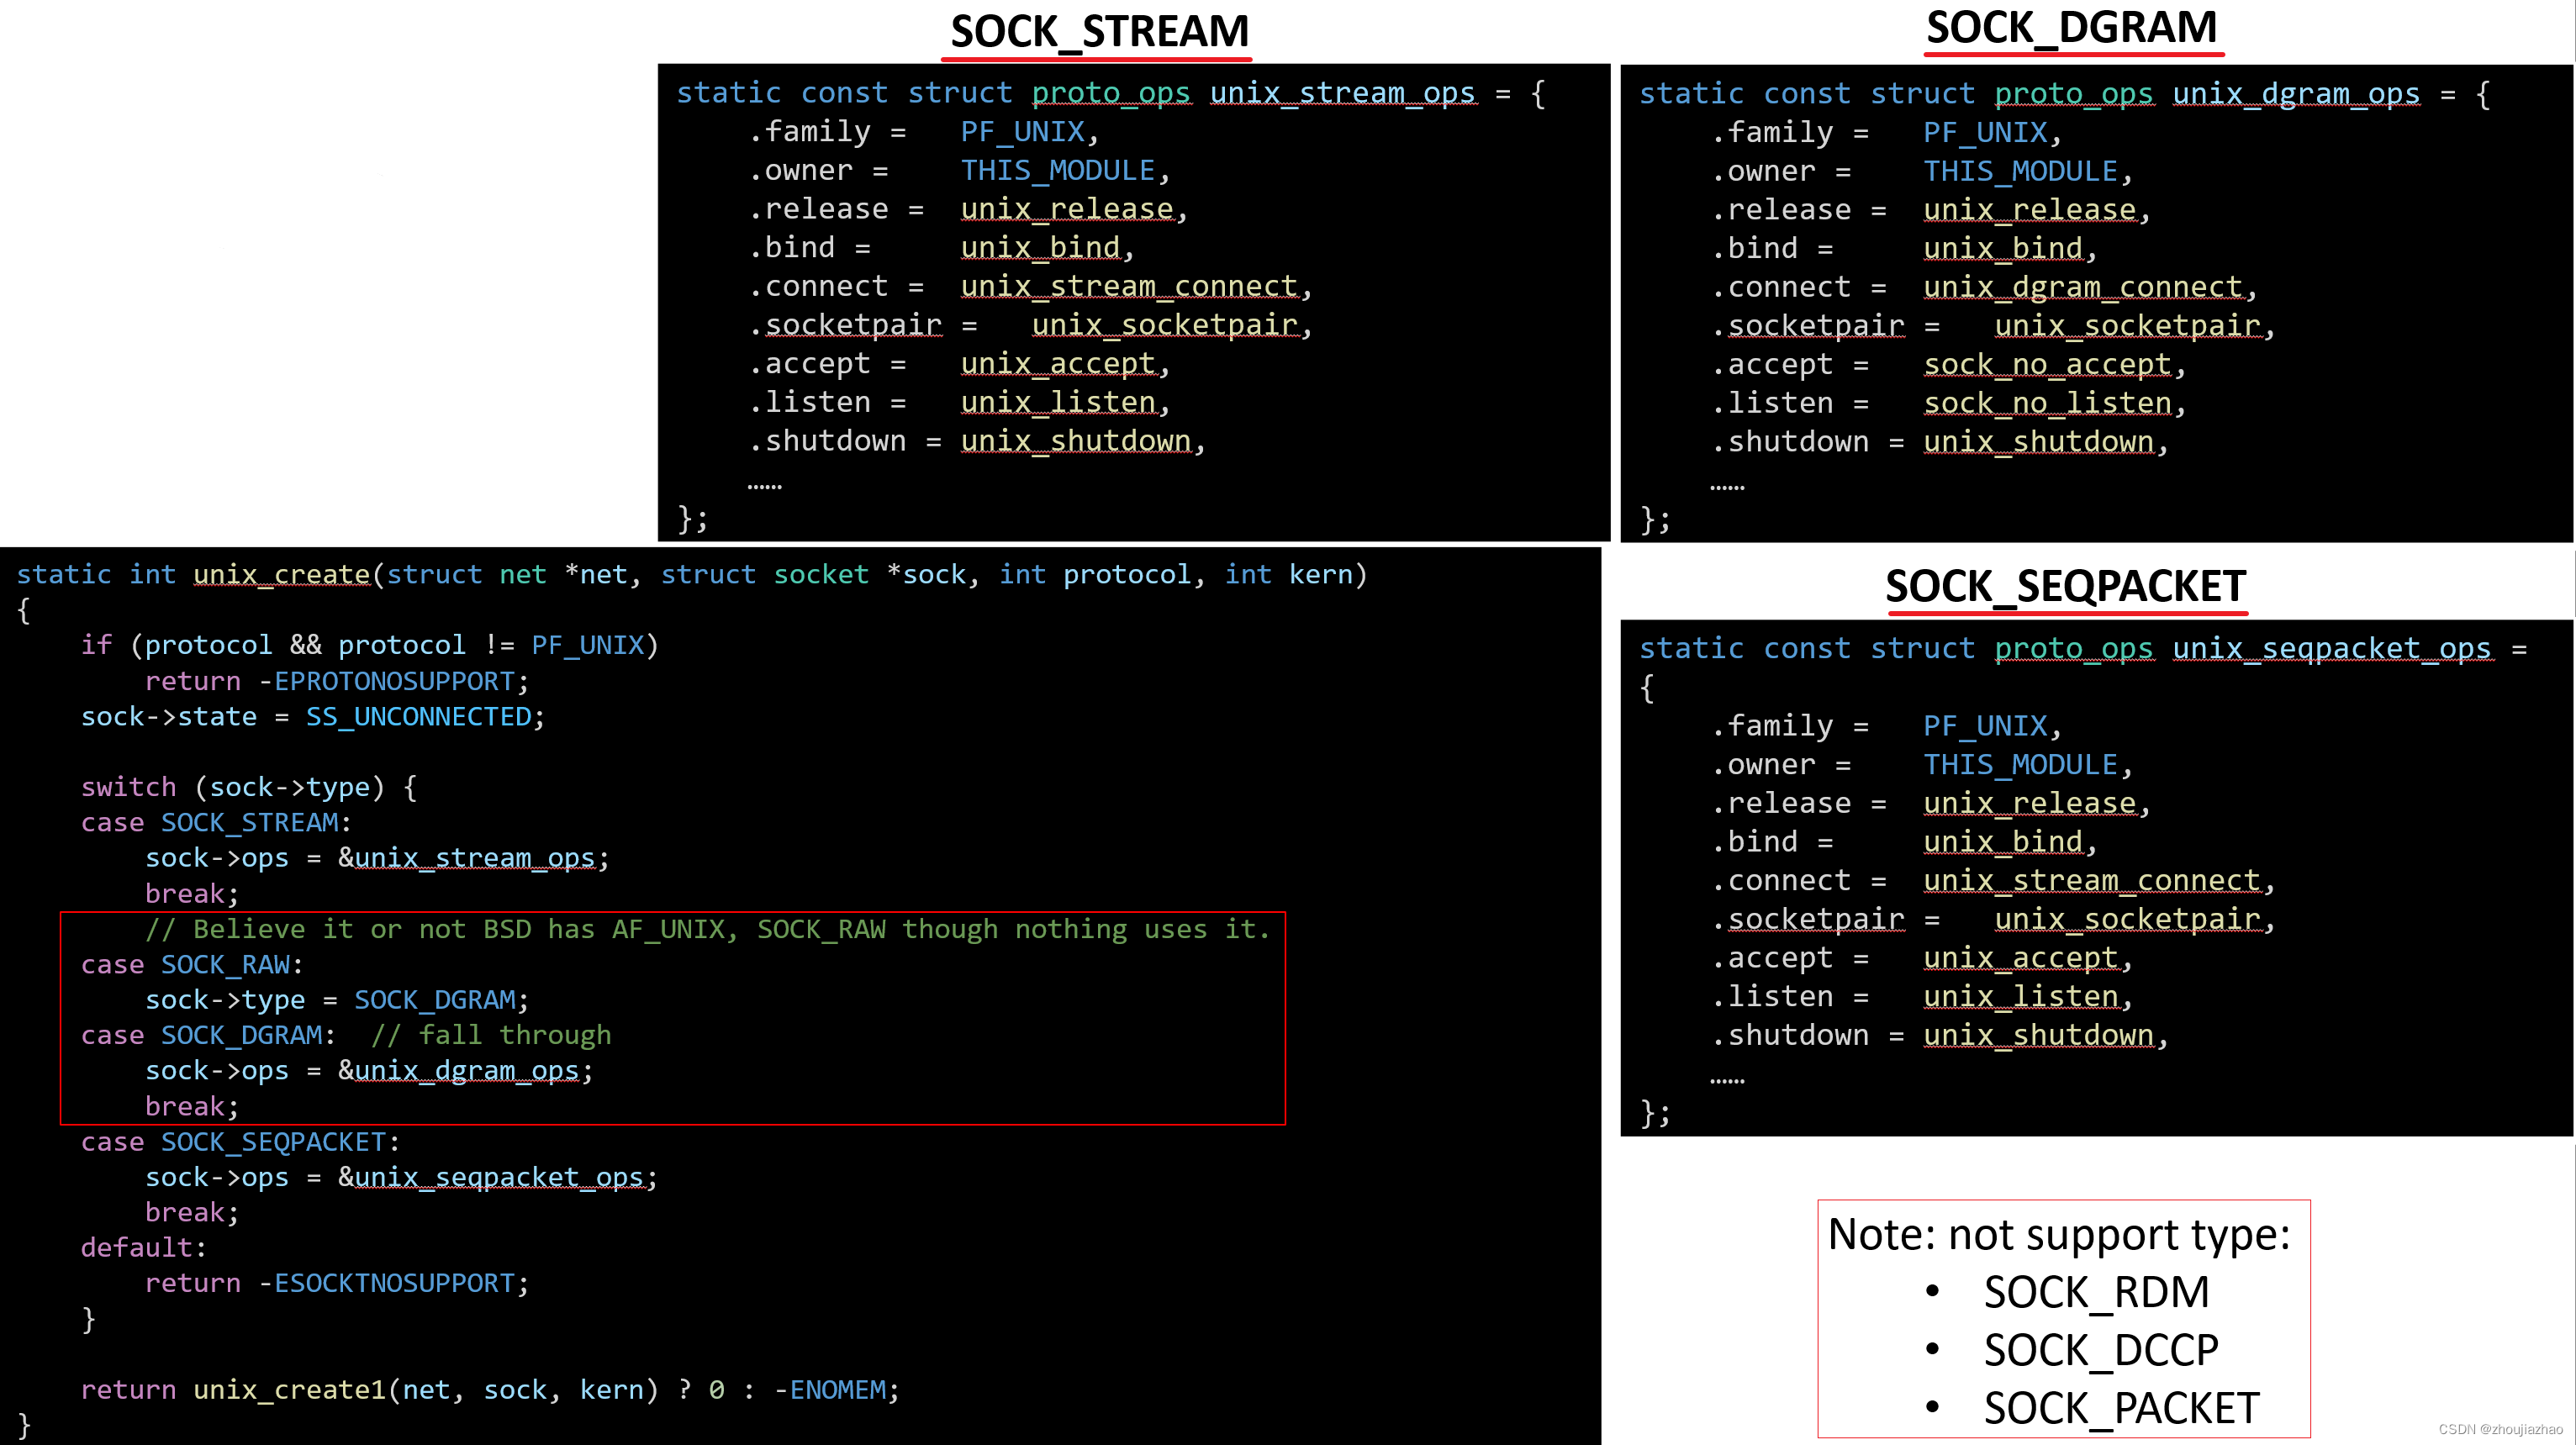Click PF_UNIX in the SOCK_DGRAM block
This screenshot has width=2576, height=1445.
(x=1985, y=132)
